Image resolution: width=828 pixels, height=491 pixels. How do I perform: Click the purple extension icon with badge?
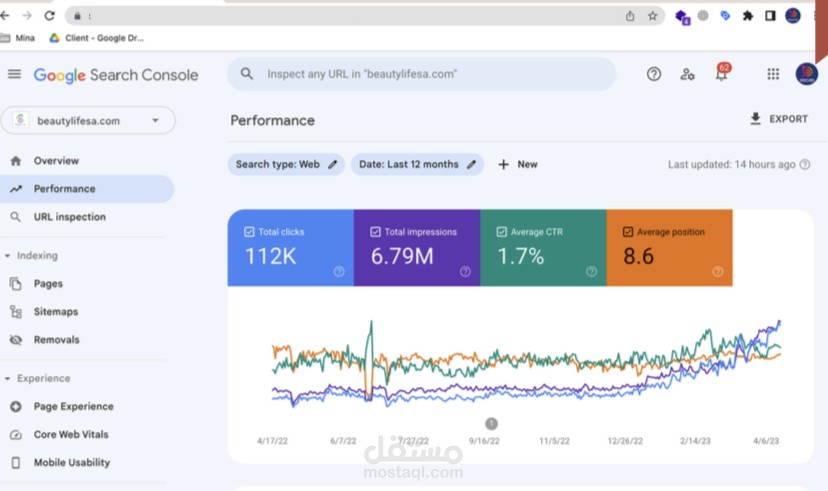point(682,17)
